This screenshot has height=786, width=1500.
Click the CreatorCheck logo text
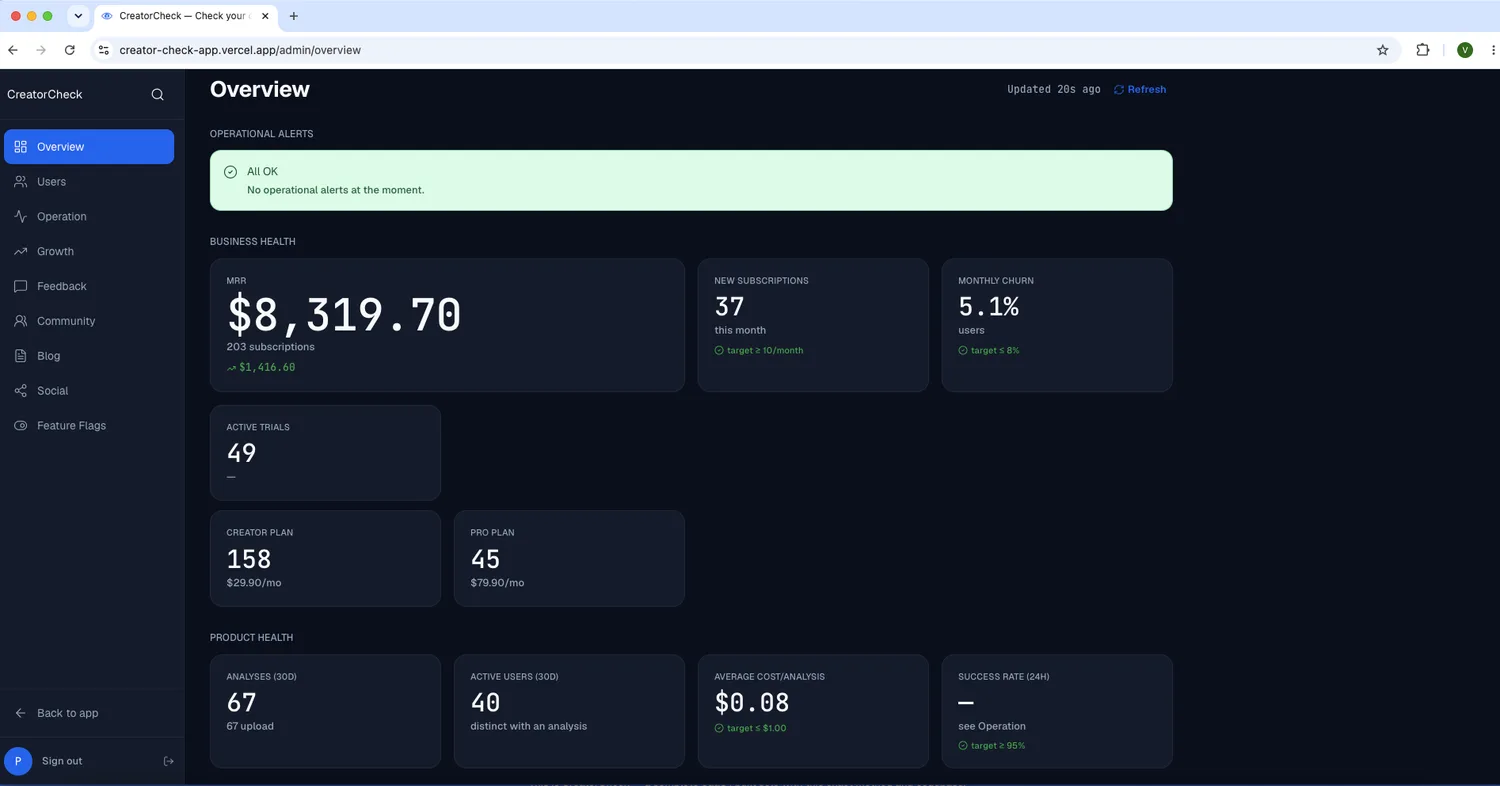pos(45,94)
